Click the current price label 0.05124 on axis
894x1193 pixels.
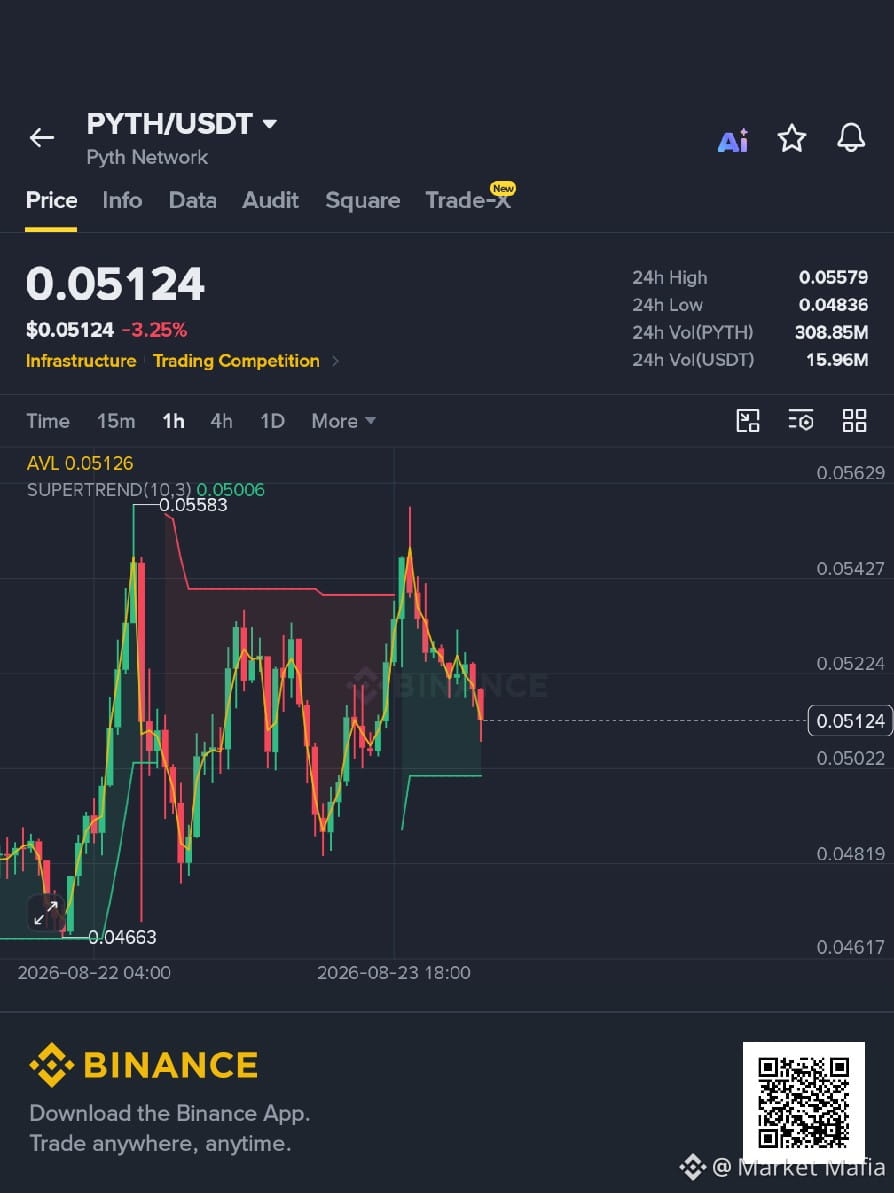coord(850,721)
